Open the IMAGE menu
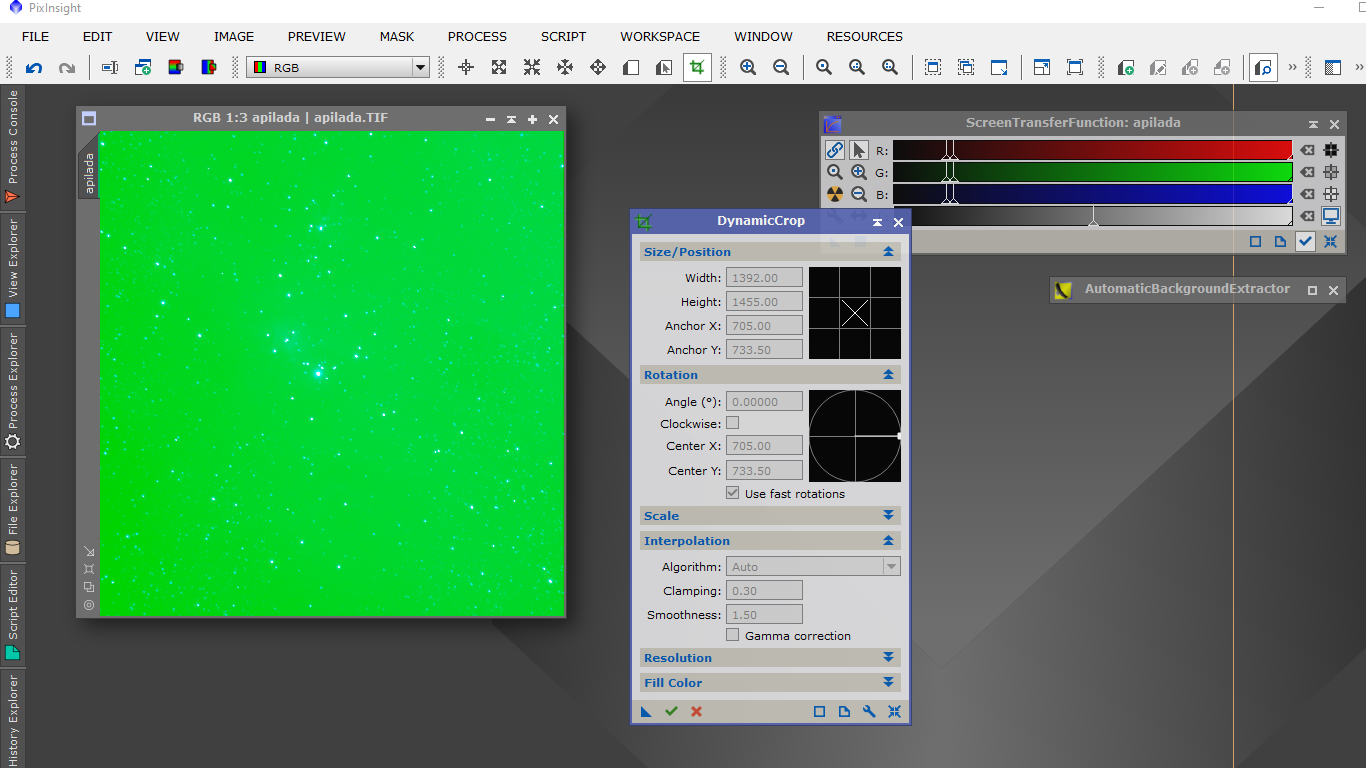Screen dimensions: 1366x768 pos(234,36)
